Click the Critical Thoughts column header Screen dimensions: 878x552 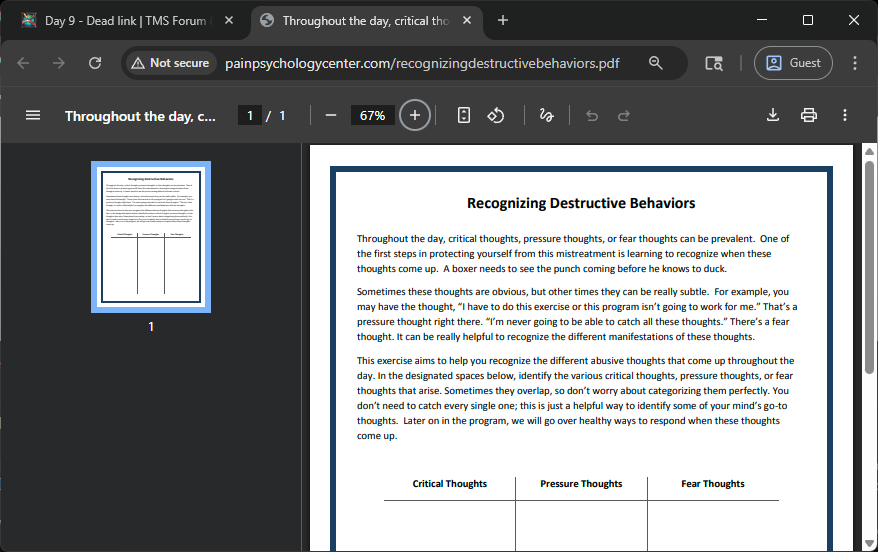[x=450, y=484]
